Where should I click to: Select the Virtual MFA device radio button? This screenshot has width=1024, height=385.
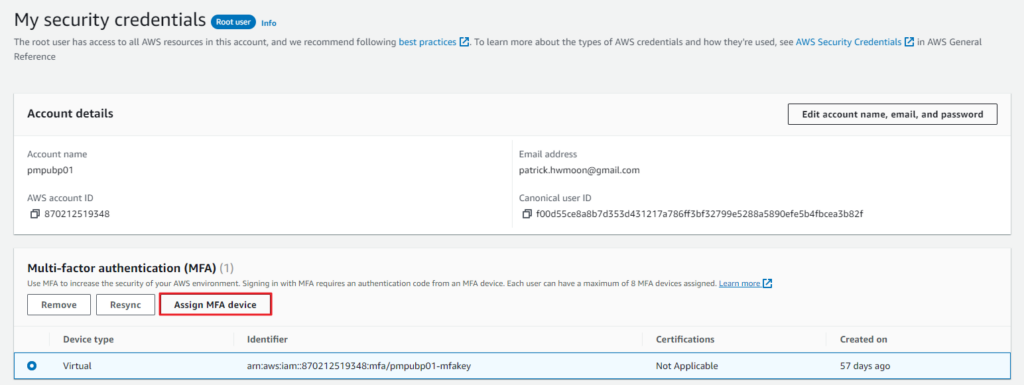[32, 366]
